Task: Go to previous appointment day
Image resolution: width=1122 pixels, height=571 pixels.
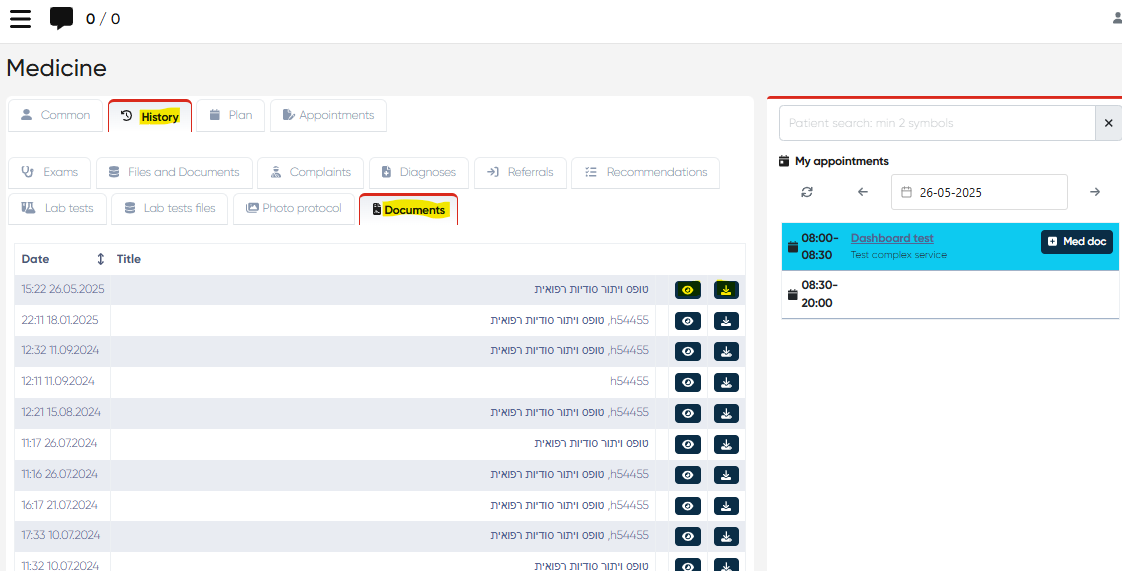Action: [x=863, y=192]
